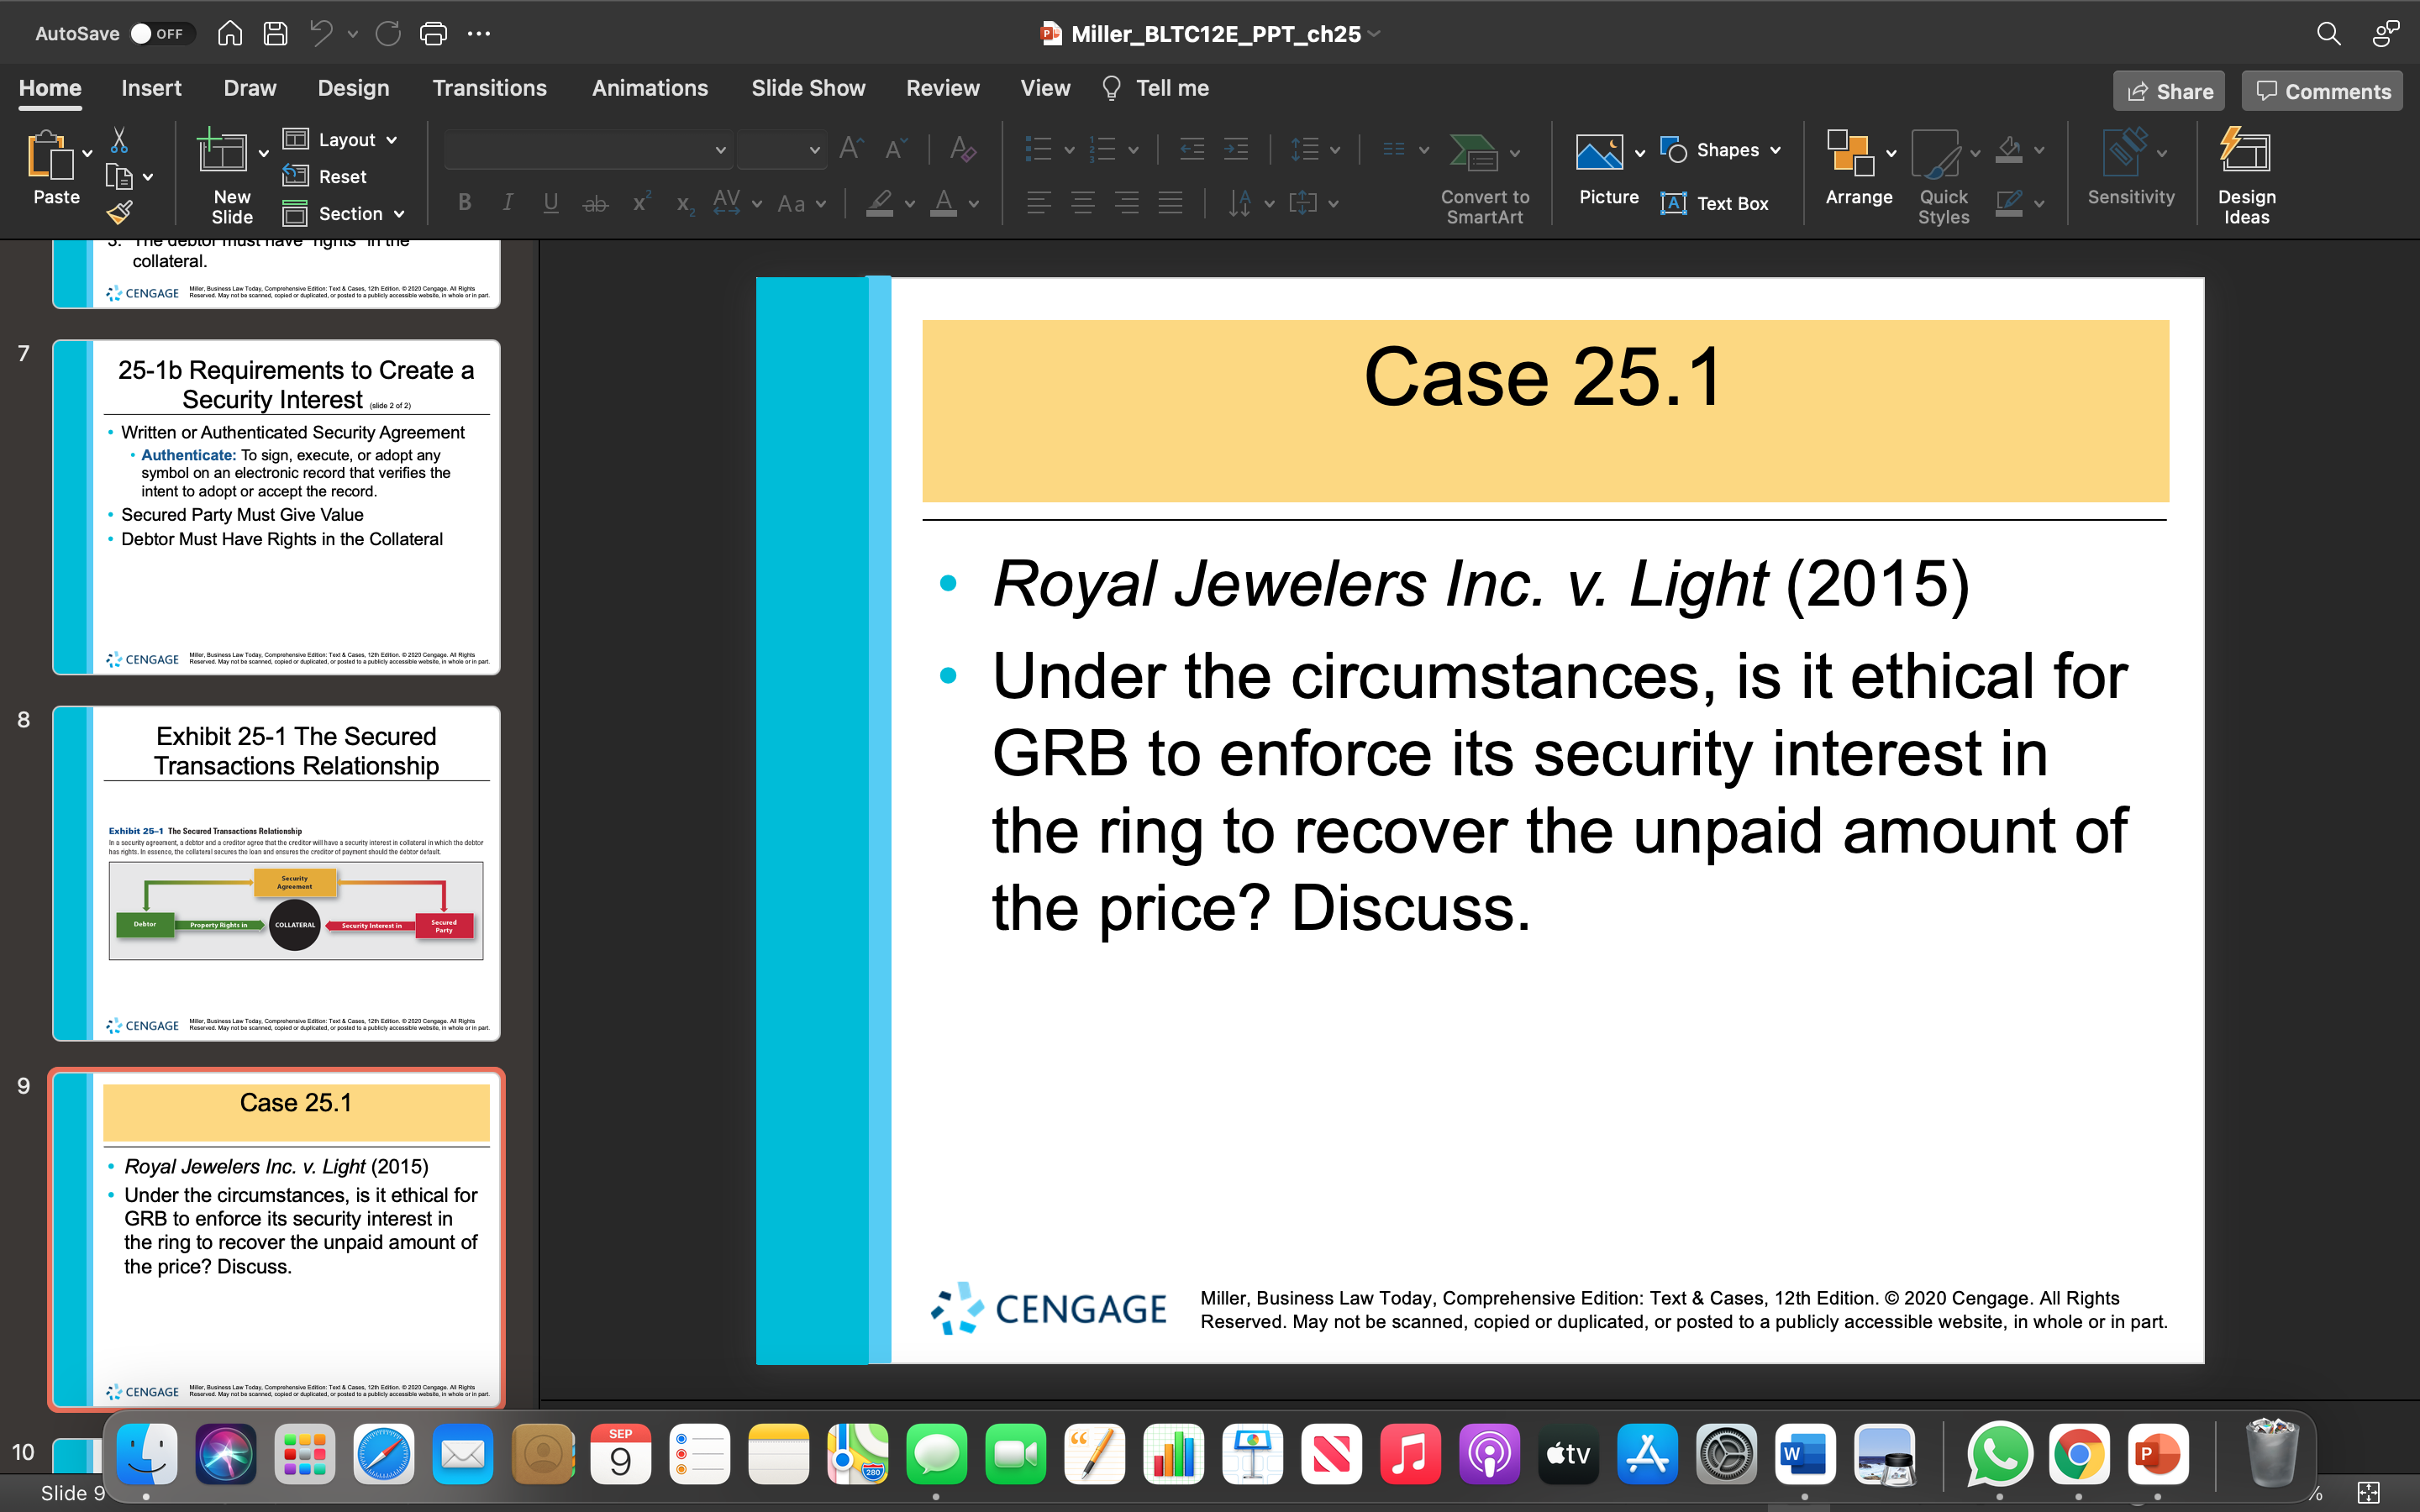Save the presentation with the floppy disk icon
The width and height of the screenshot is (2420, 1512).
tap(275, 33)
